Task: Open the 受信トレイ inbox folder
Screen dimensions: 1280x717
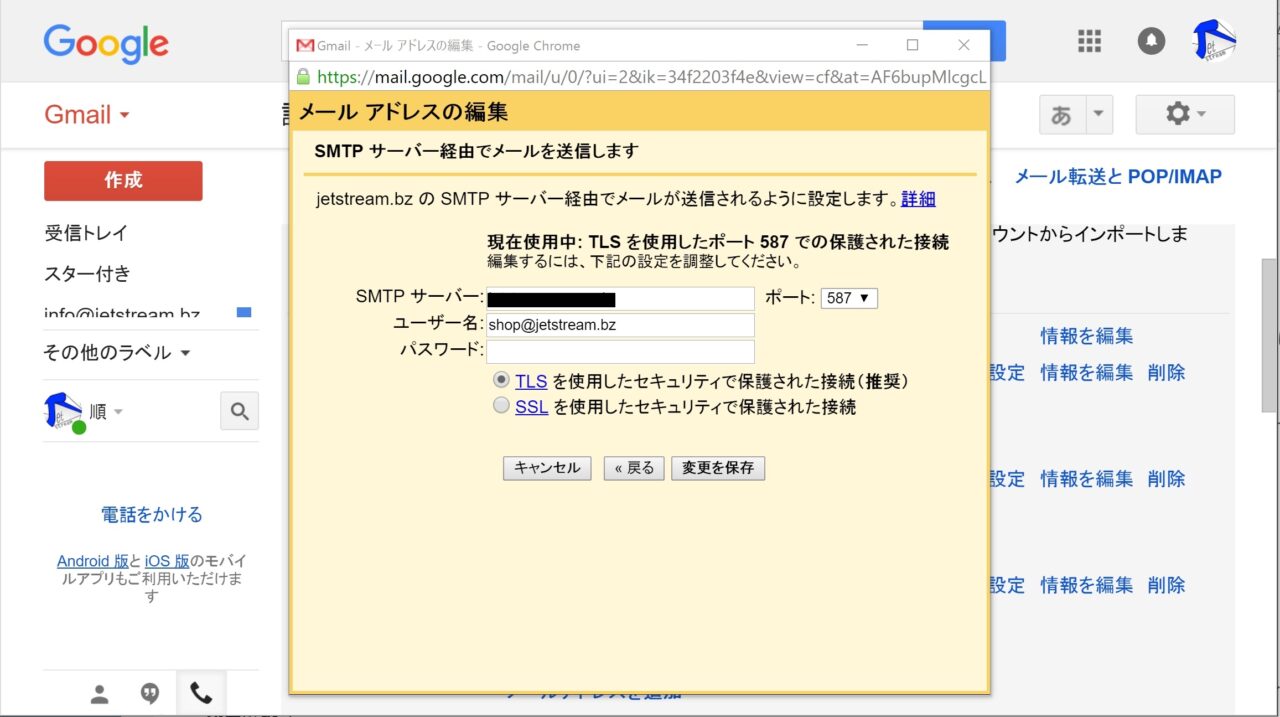Action: 86,233
